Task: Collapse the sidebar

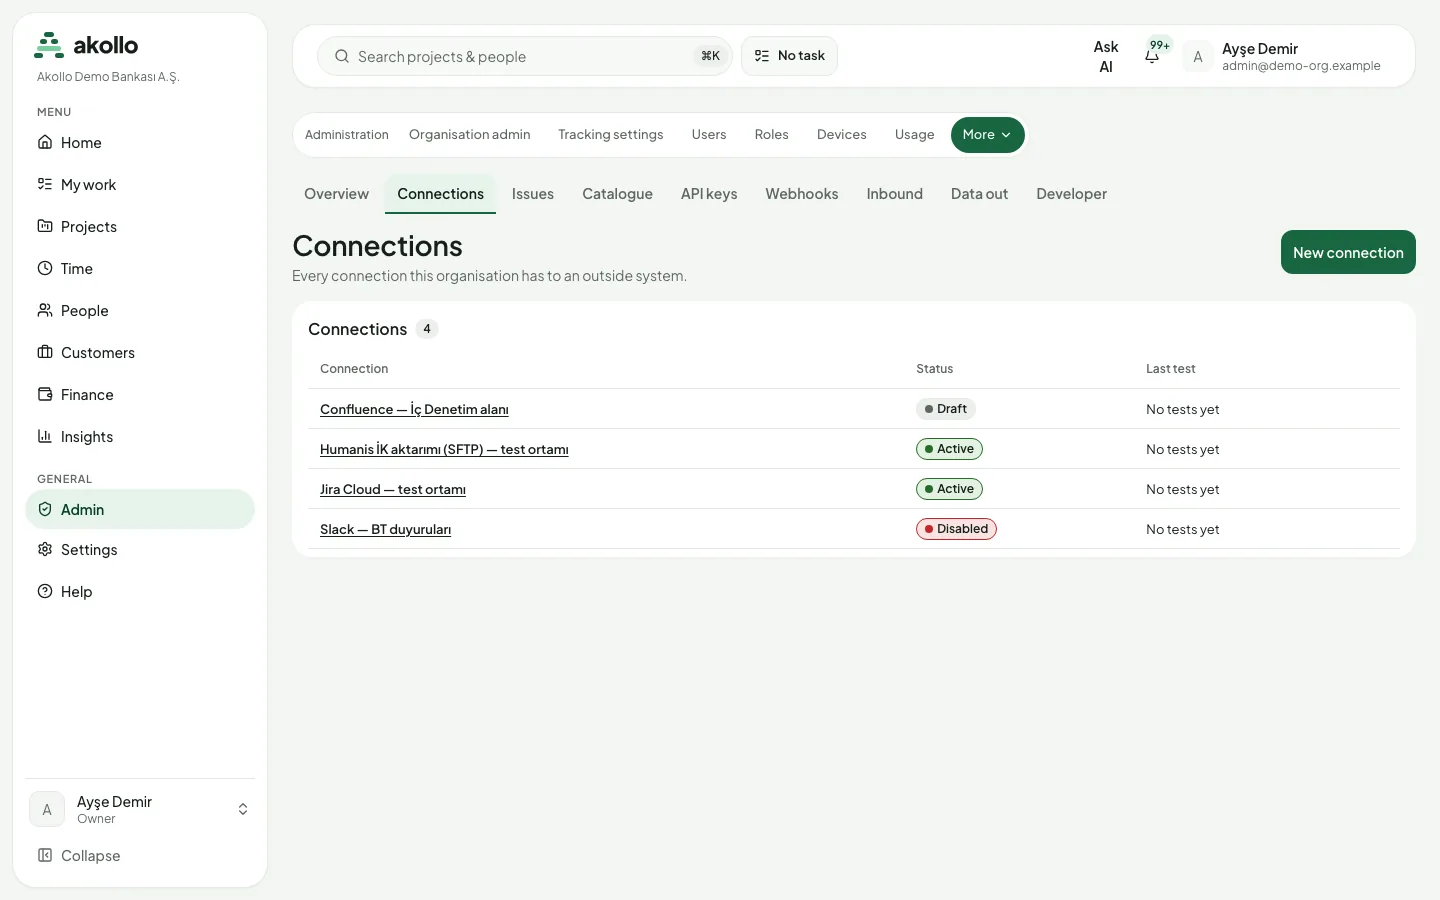Action: pos(140,856)
